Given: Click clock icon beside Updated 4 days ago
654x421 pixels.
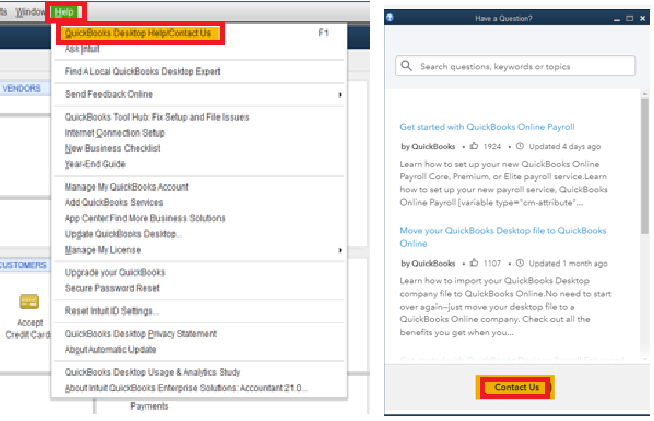Looking at the screenshot, I should point(519,146).
